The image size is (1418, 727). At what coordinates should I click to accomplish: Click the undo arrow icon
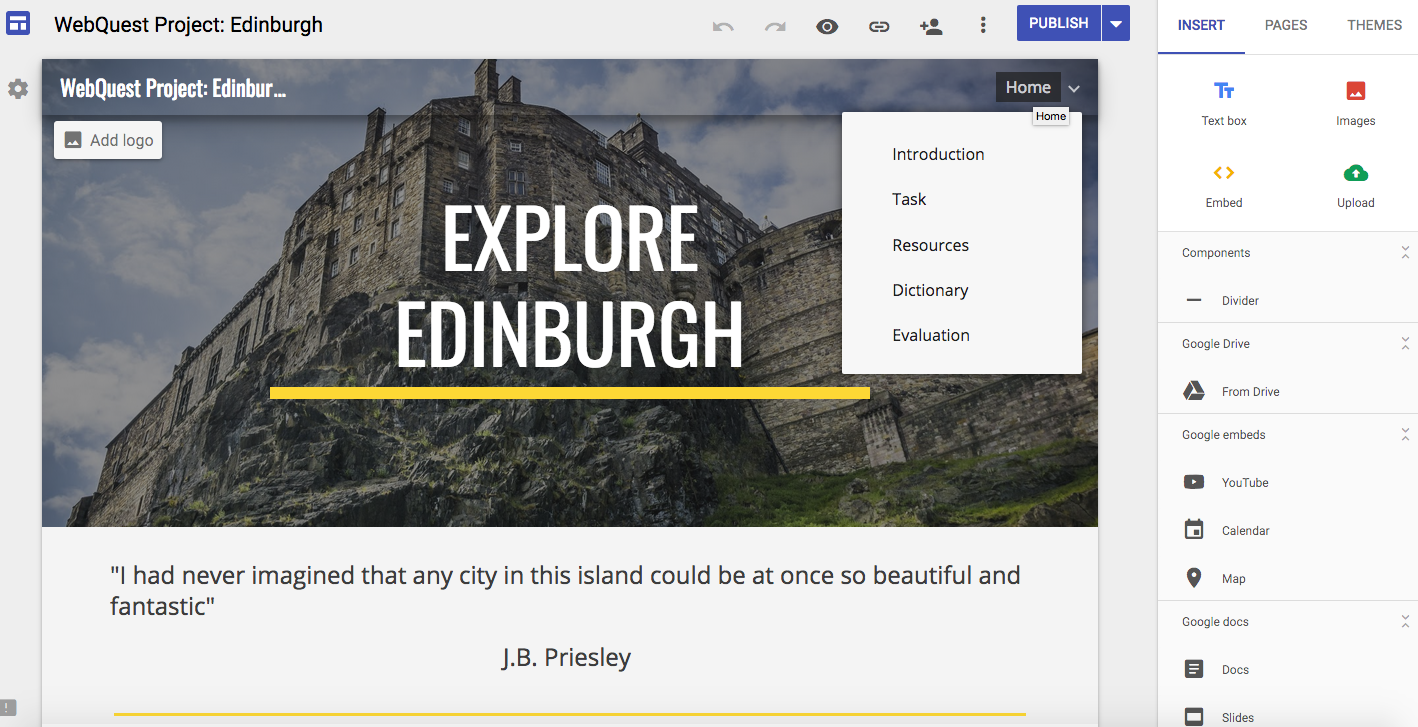[723, 26]
